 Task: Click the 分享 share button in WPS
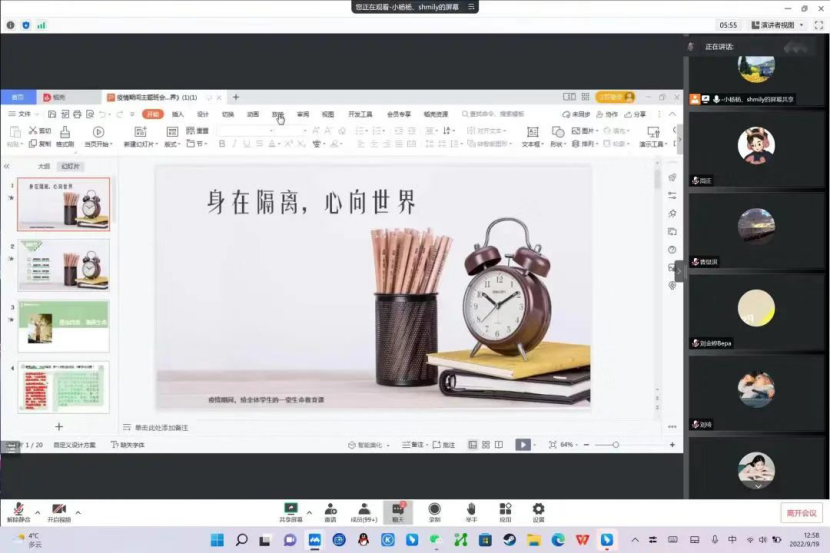pos(637,115)
